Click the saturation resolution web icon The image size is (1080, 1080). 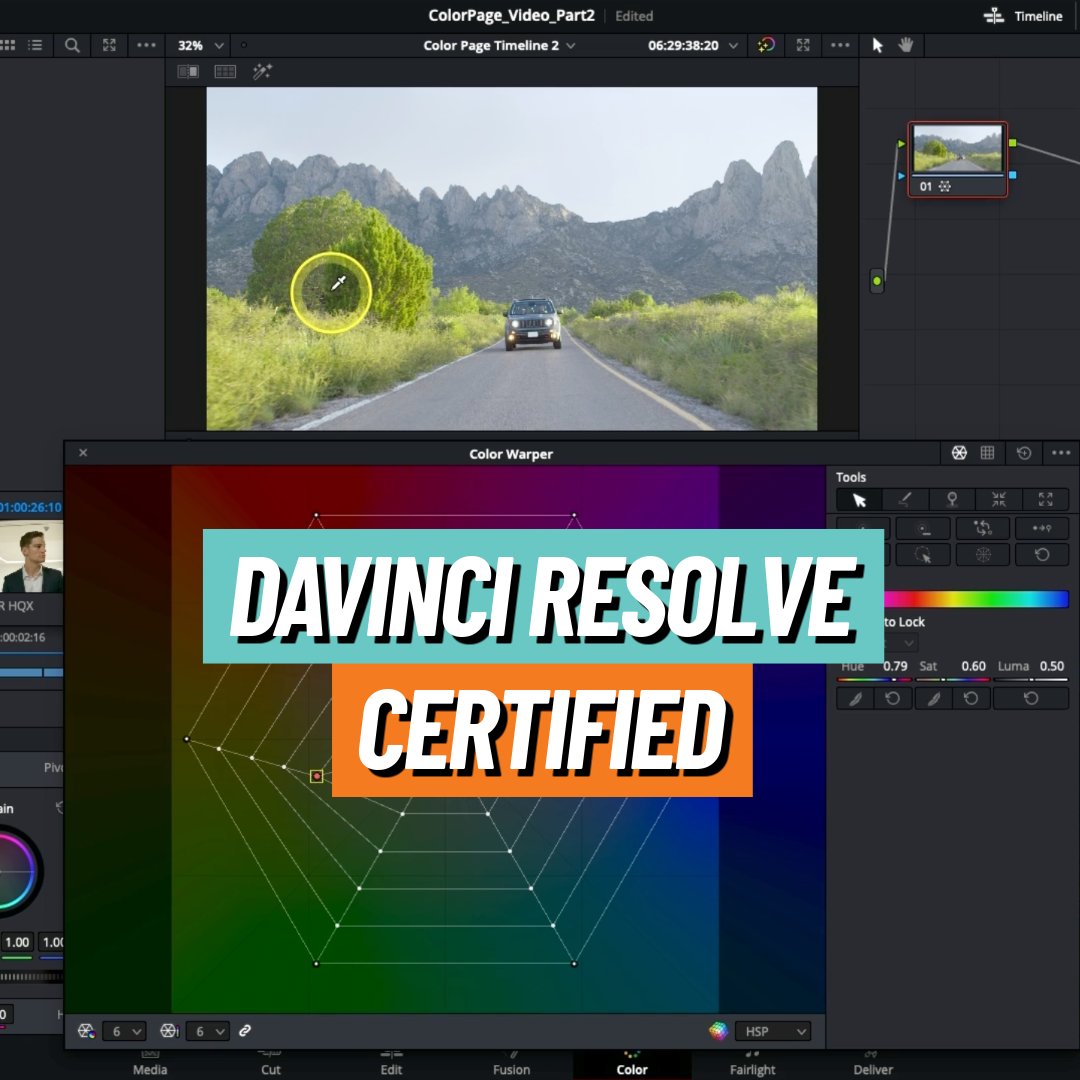point(169,1031)
